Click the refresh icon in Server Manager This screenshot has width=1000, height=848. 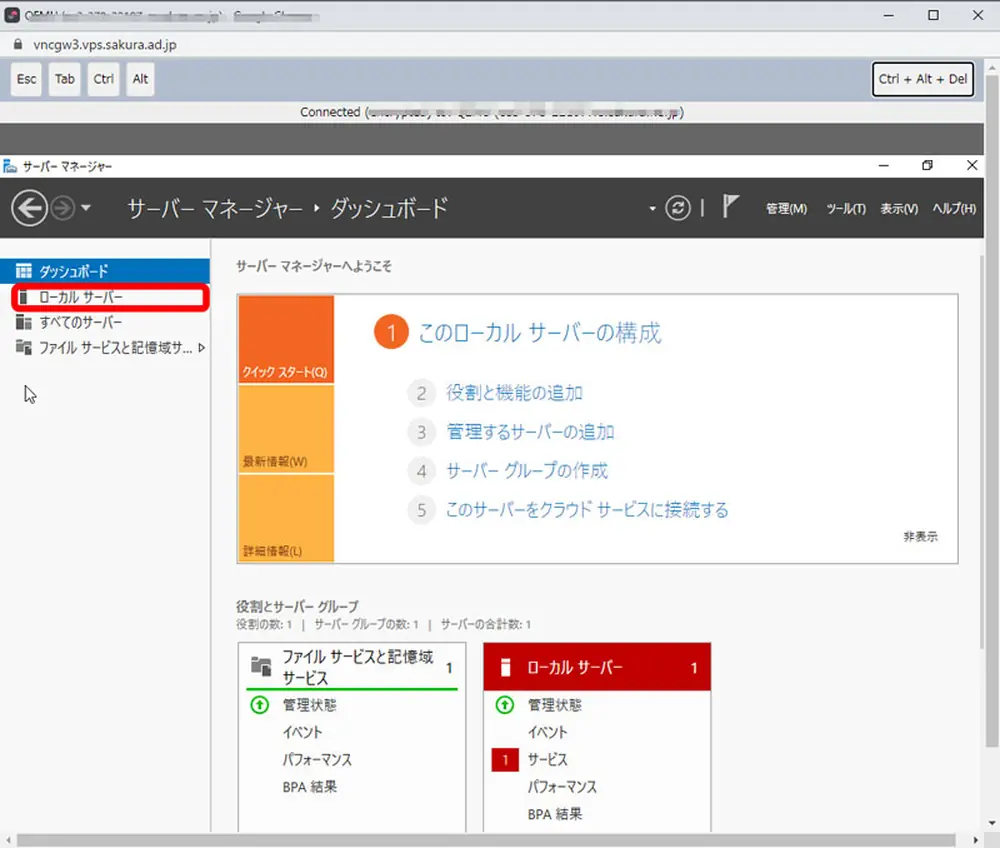[677, 207]
